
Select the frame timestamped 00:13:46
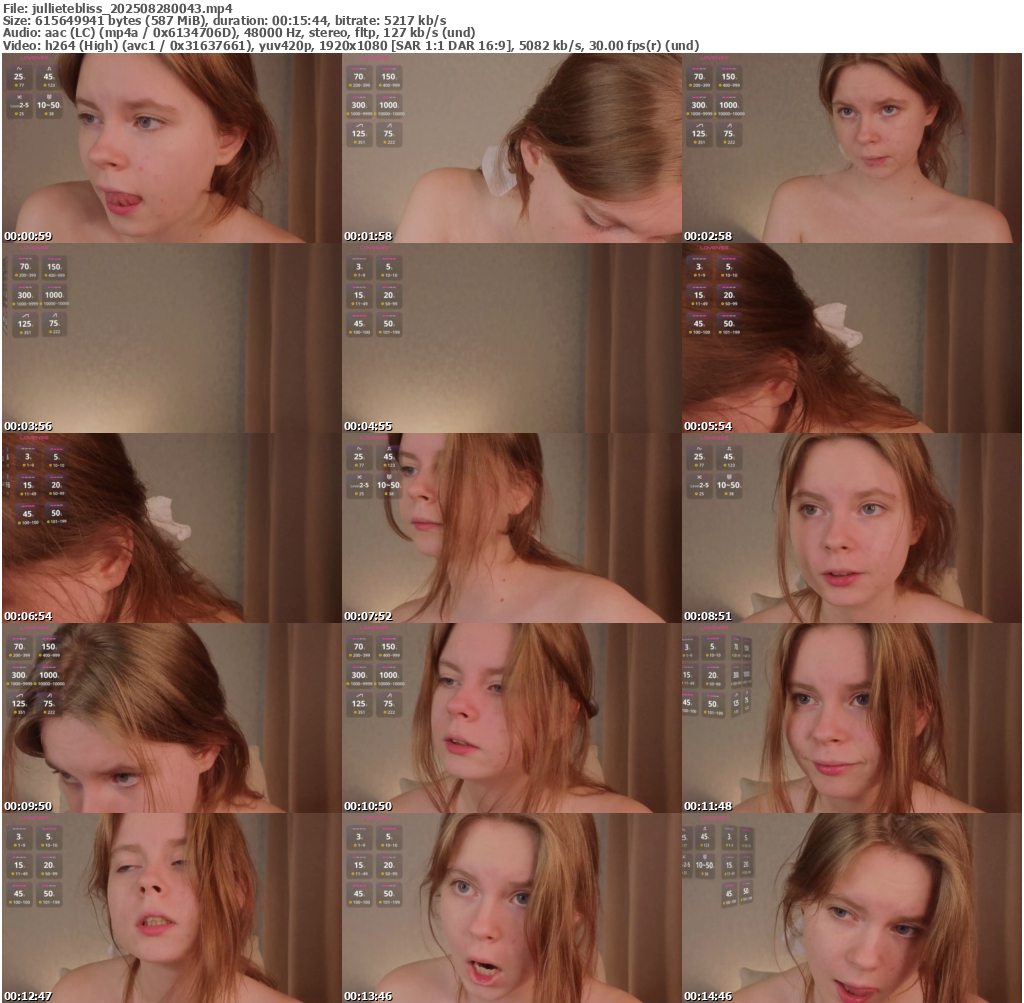point(511,908)
